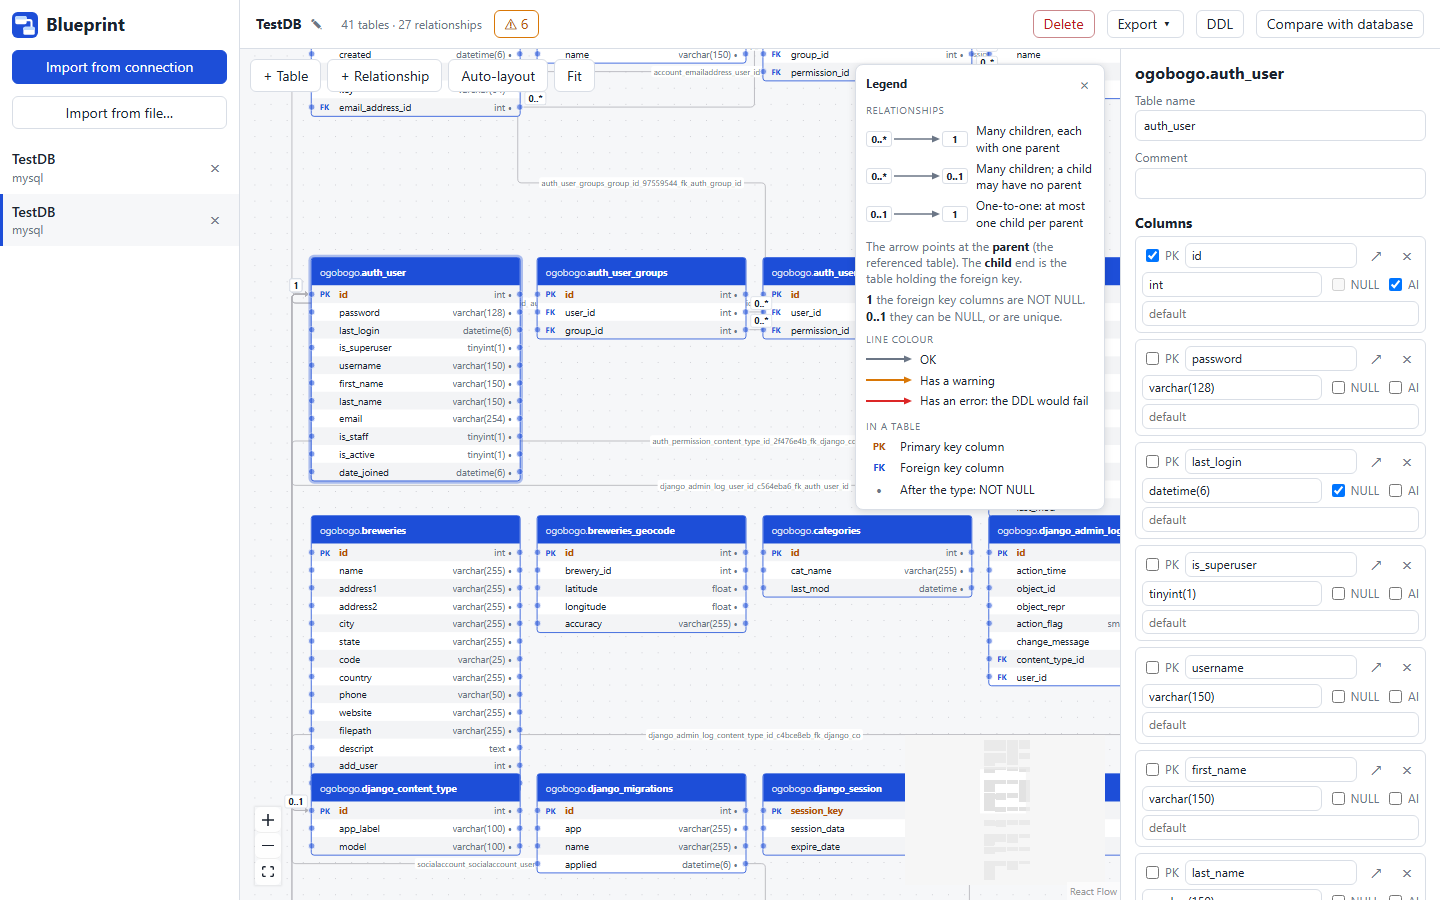This screenshot has width=1440, height=900.
Task: Delete the last_login column
Action: [1407, 462]
